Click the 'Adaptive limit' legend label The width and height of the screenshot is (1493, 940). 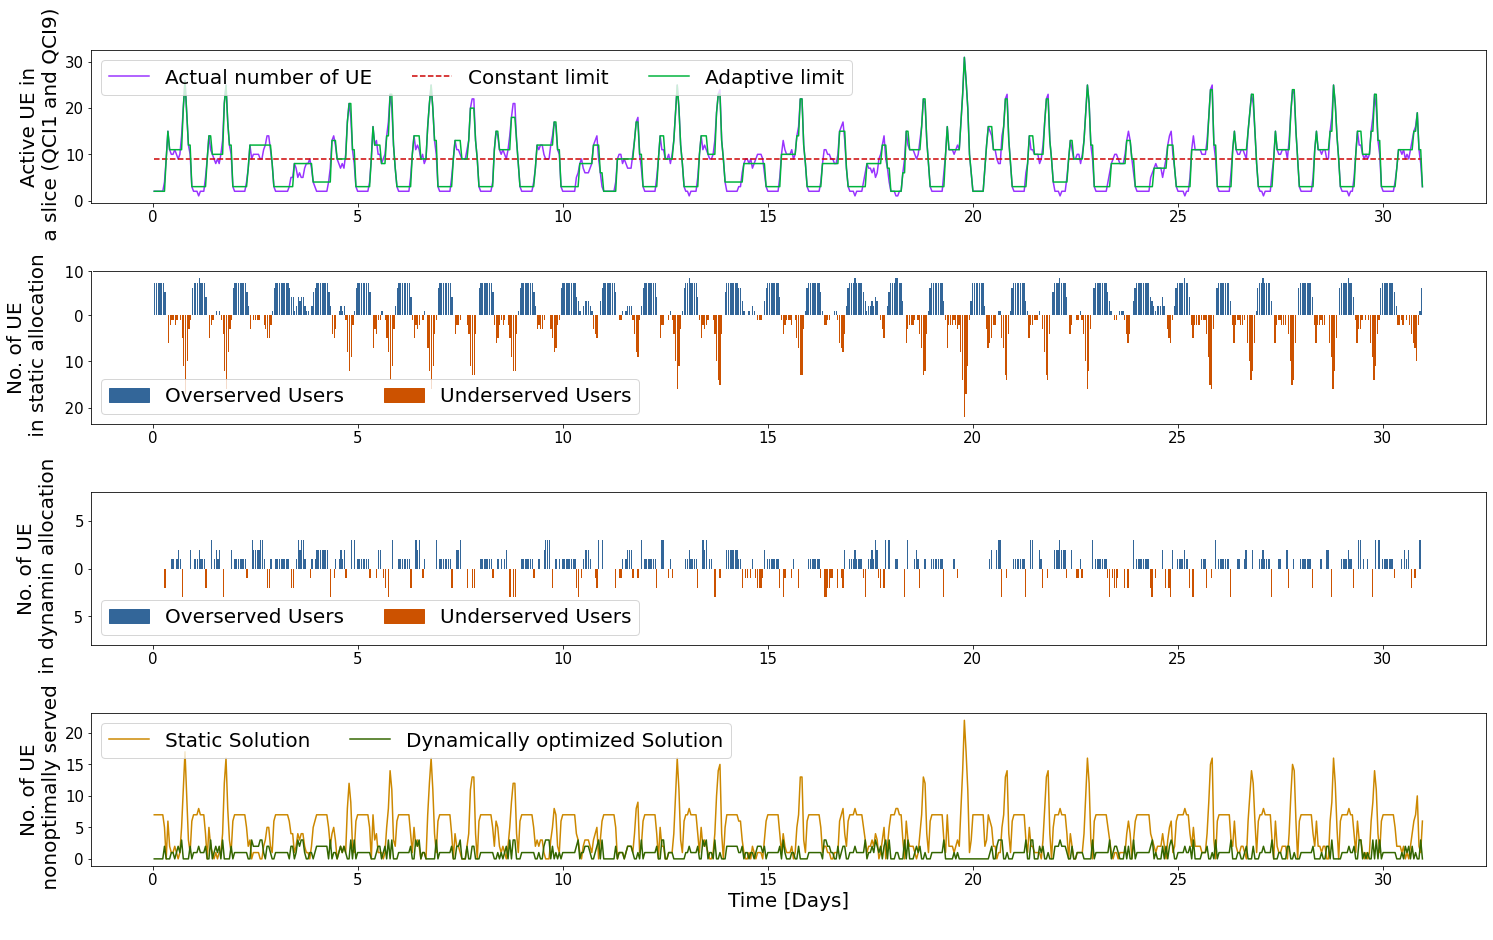(x=774, y=78)
